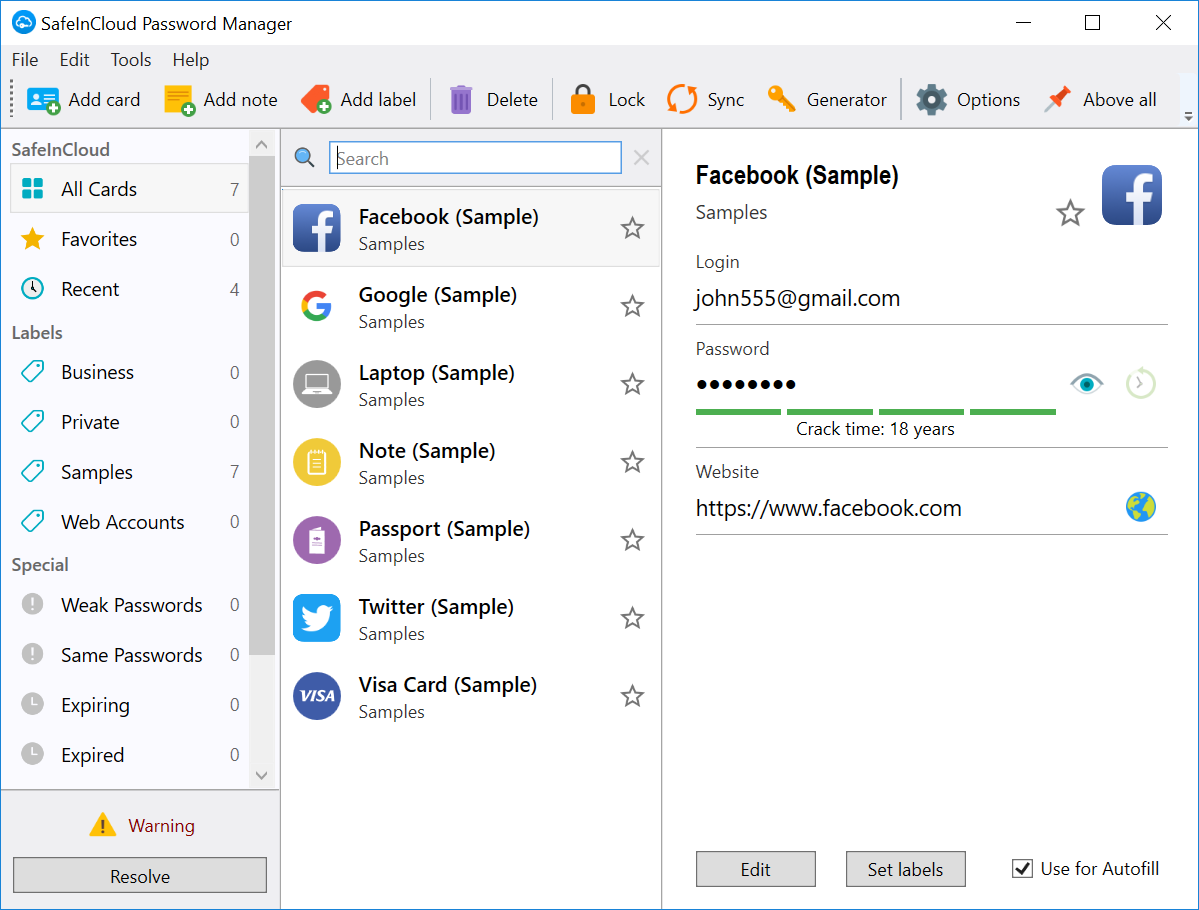The height and width of the screenshot is (910, 1199).
Task: Click the Delete trash icon
Action: point(460,99)
